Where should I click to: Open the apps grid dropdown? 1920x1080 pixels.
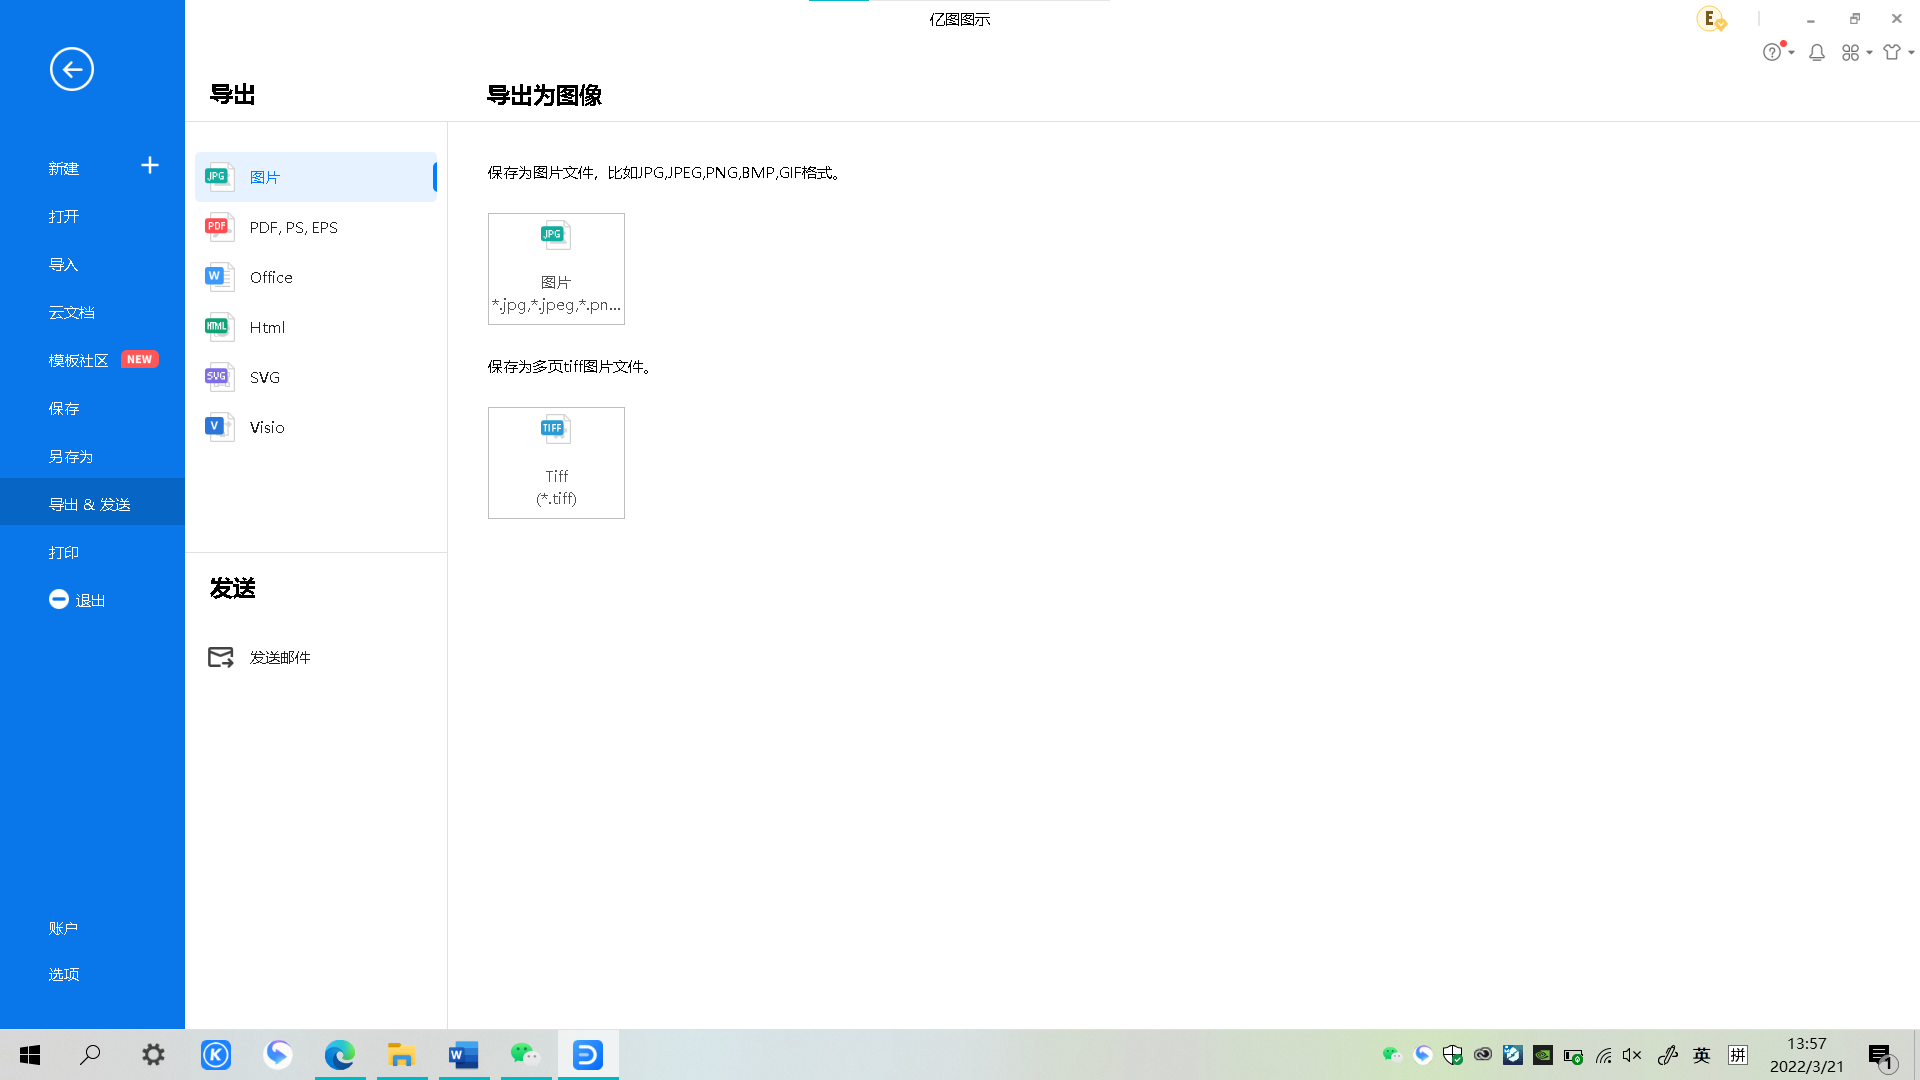pos(1856,52)
